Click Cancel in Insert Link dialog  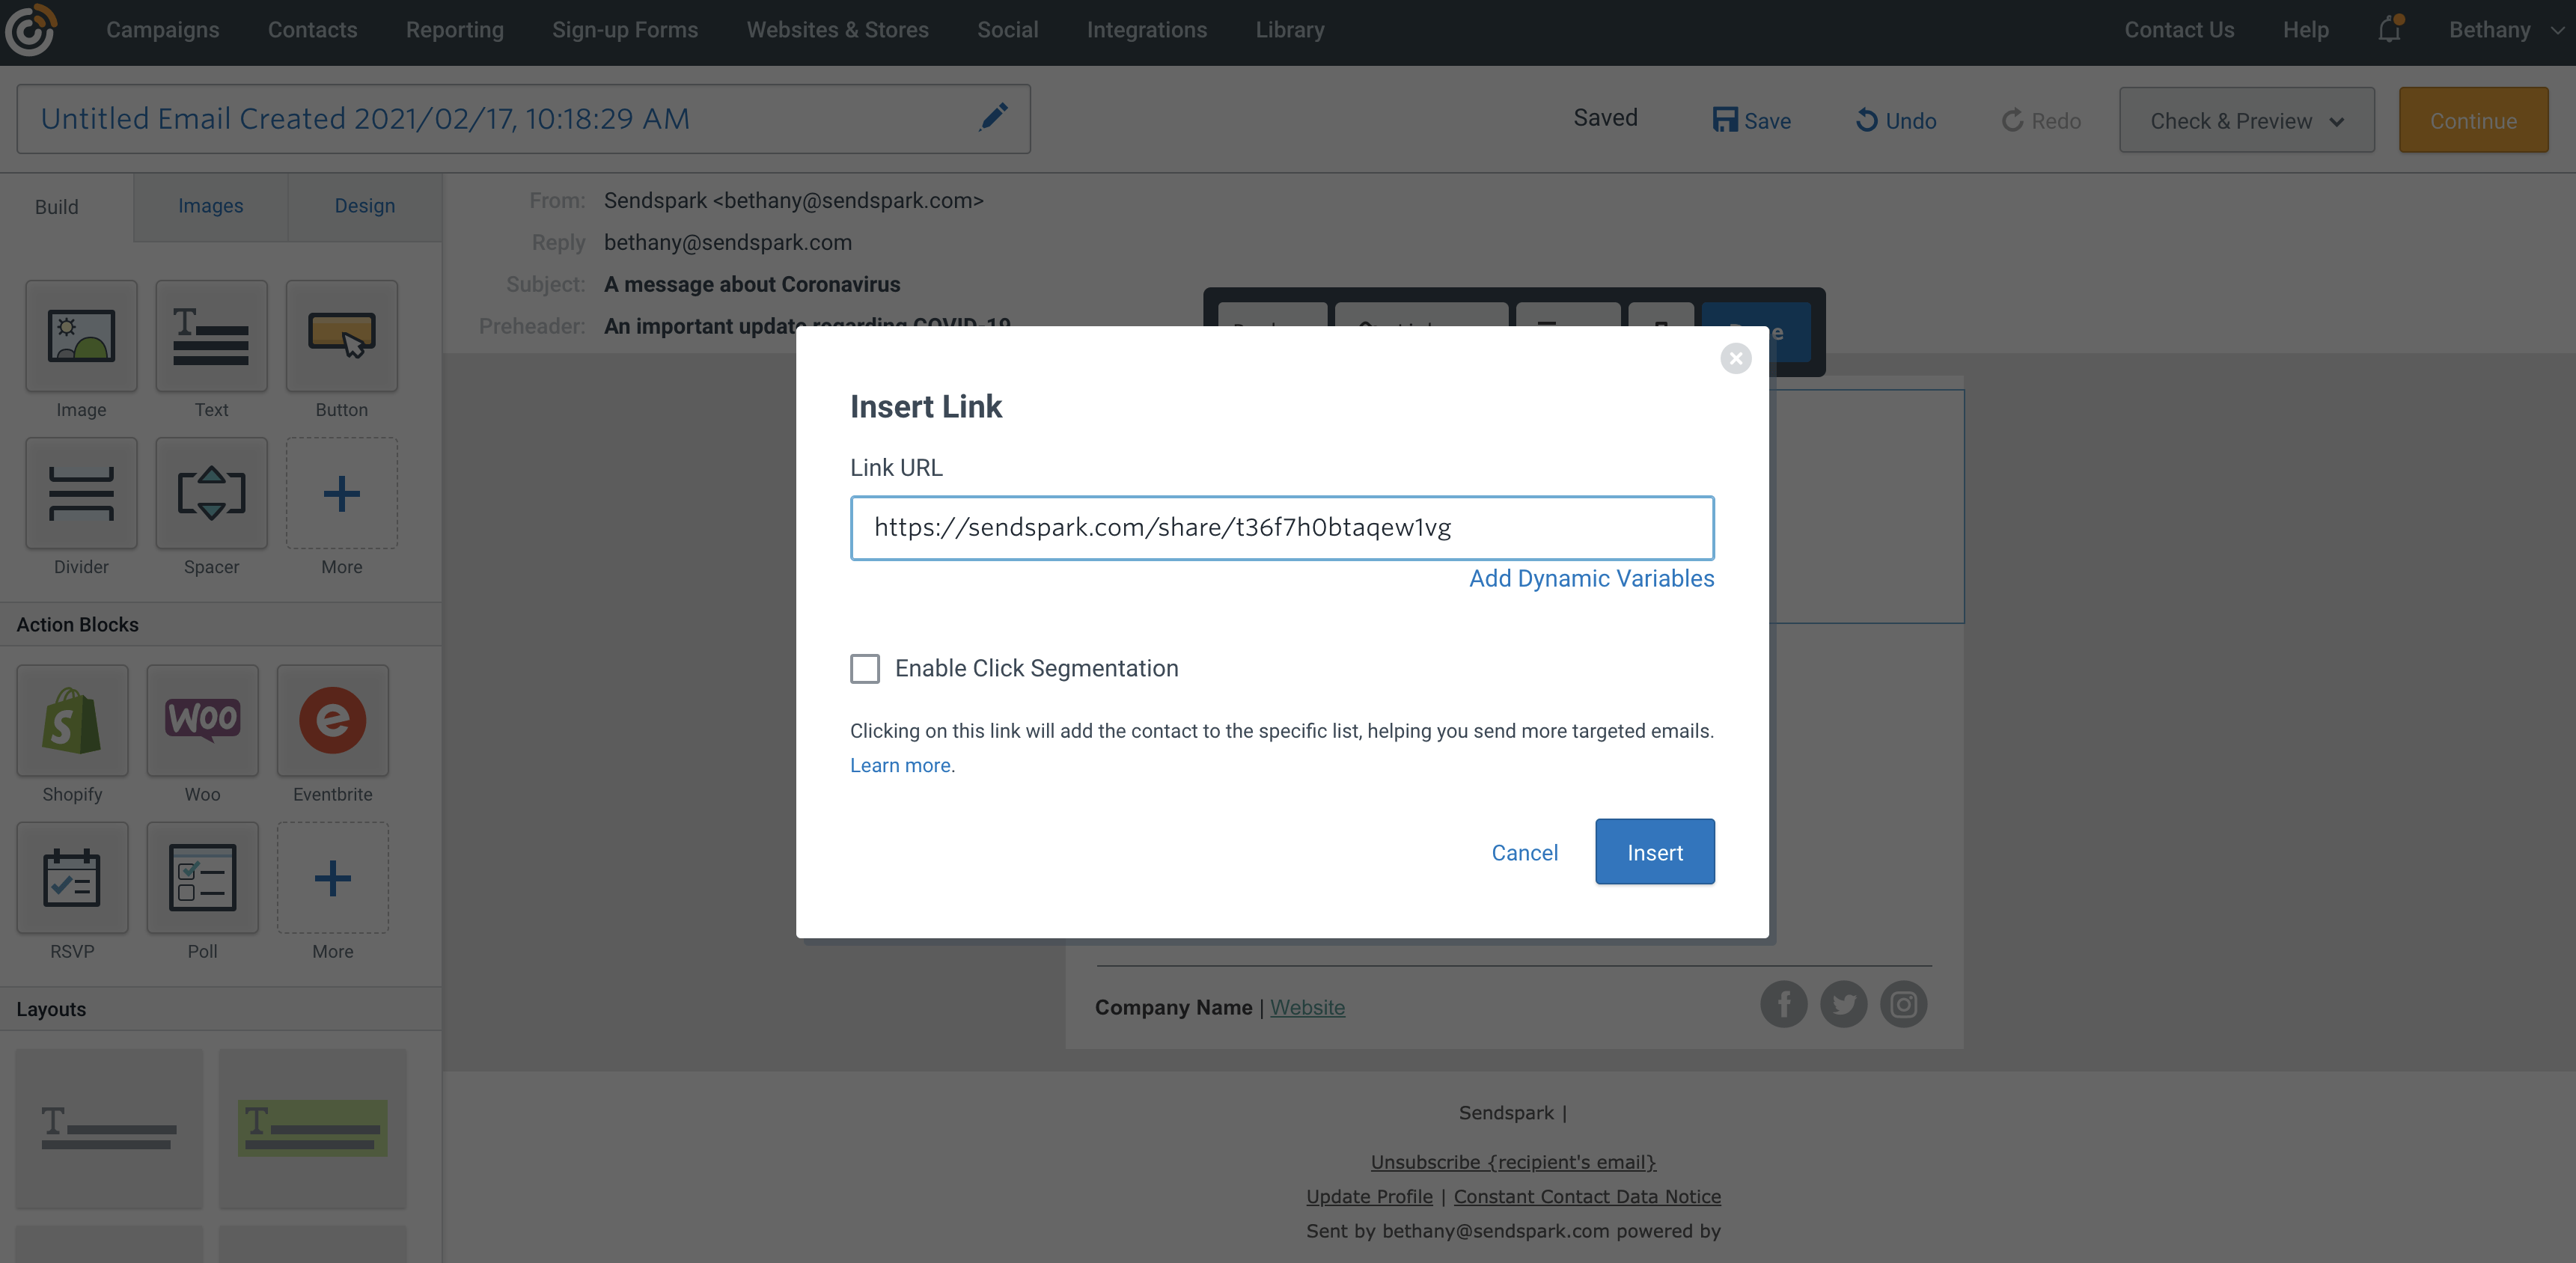click(1524, 852)
